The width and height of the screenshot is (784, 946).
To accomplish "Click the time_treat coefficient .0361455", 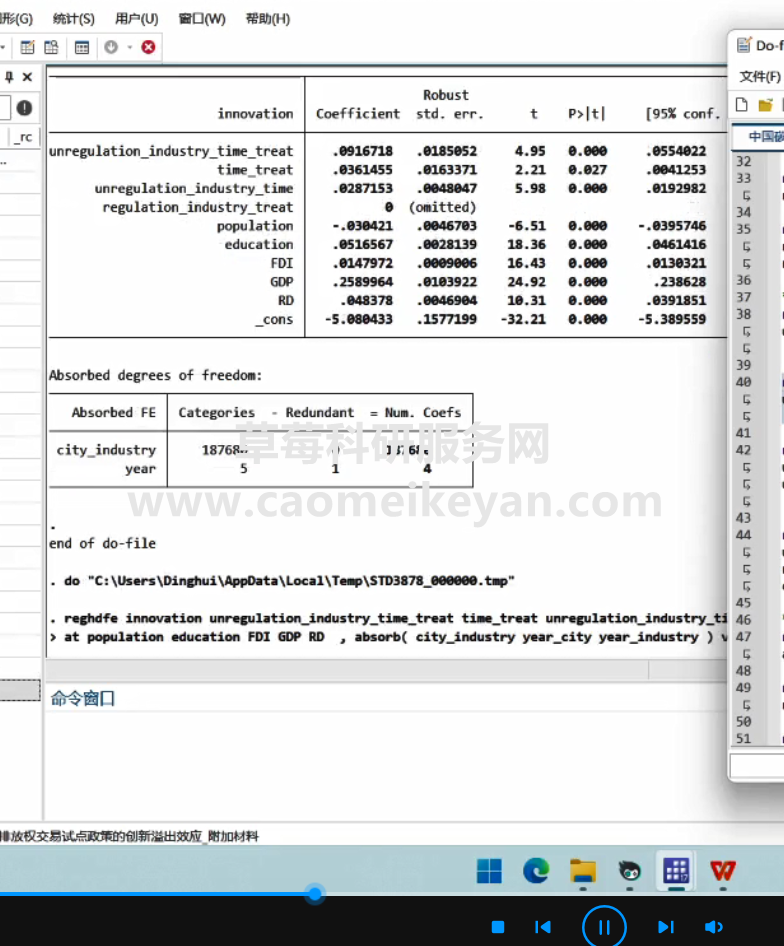I will point(362,170).
